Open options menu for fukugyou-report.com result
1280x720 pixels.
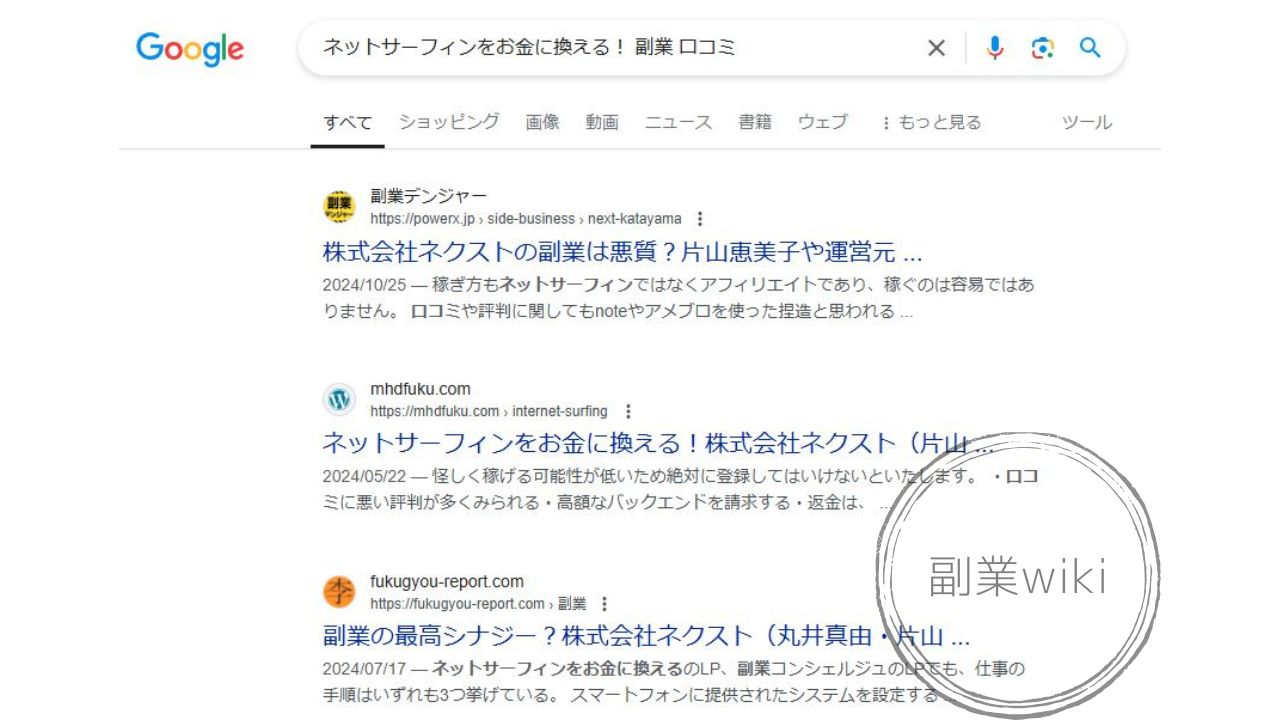tap(604, 604)
